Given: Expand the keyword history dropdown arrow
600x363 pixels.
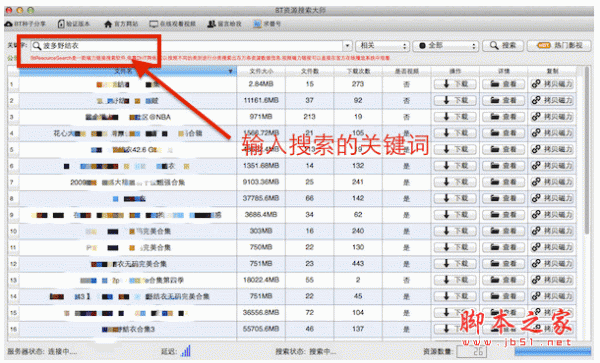Looking at the screenshot, I should (347, 46).
